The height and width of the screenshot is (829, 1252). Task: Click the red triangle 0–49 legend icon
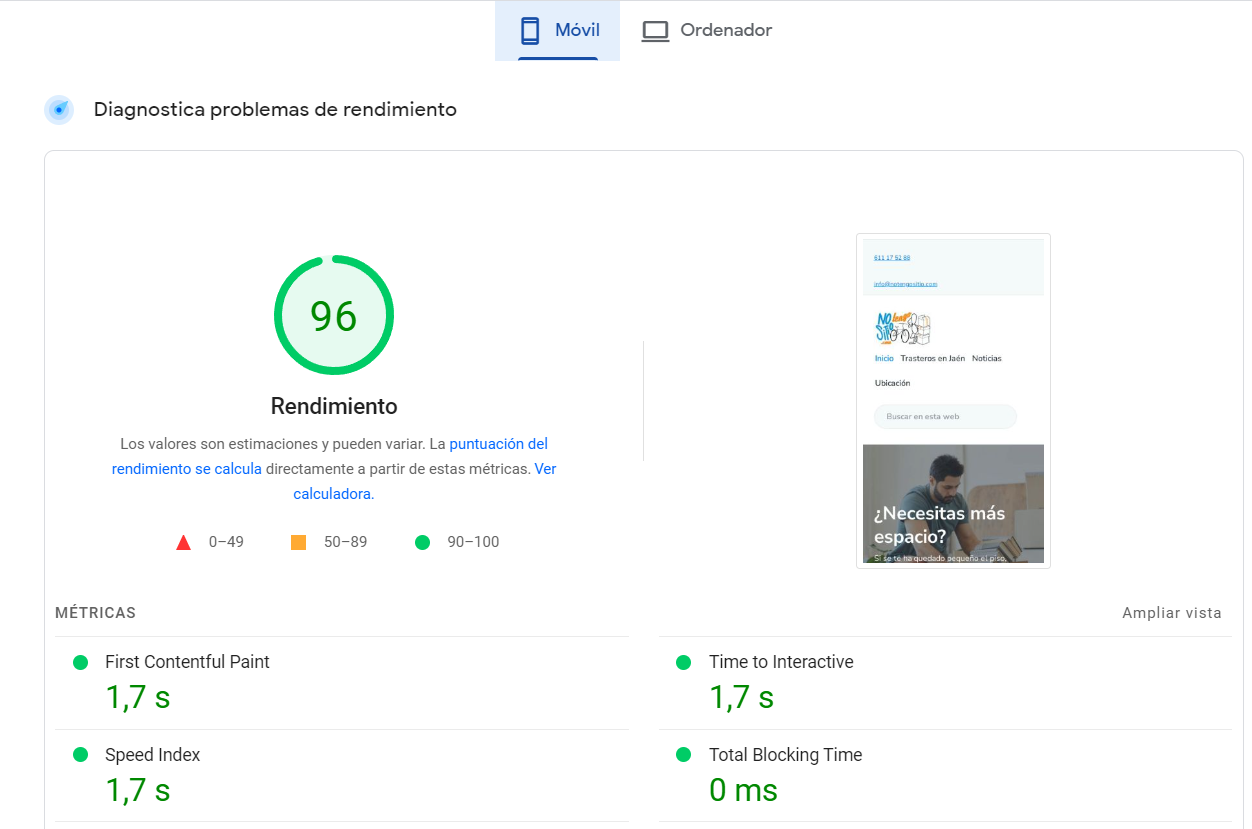pos(183,542)
